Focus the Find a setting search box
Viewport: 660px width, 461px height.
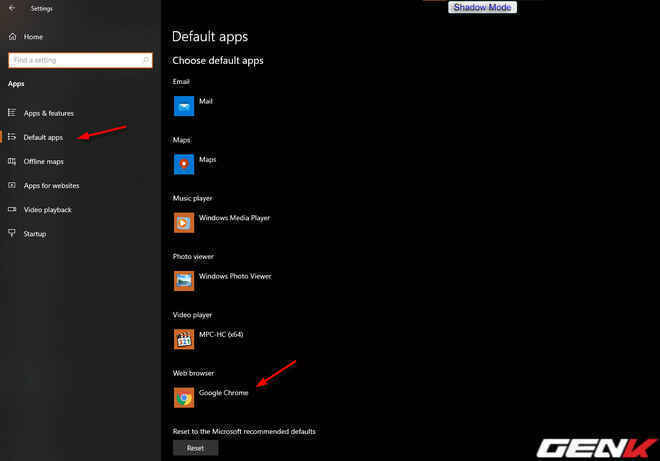(x=80, y=60)
